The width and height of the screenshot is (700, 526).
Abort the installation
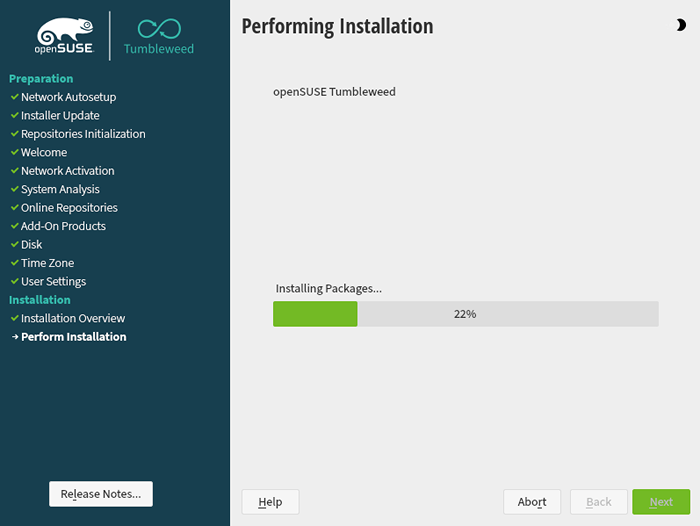(x=532, y=502)
